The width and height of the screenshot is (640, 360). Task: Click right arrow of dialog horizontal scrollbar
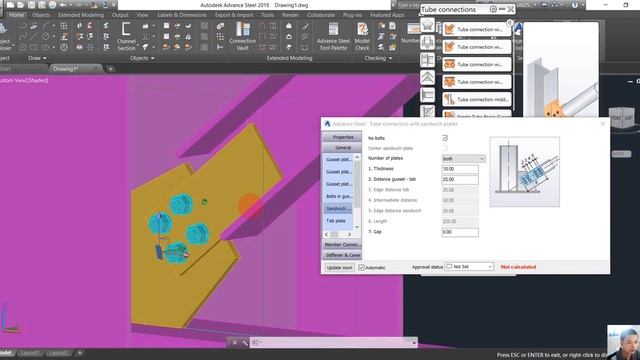349,234
